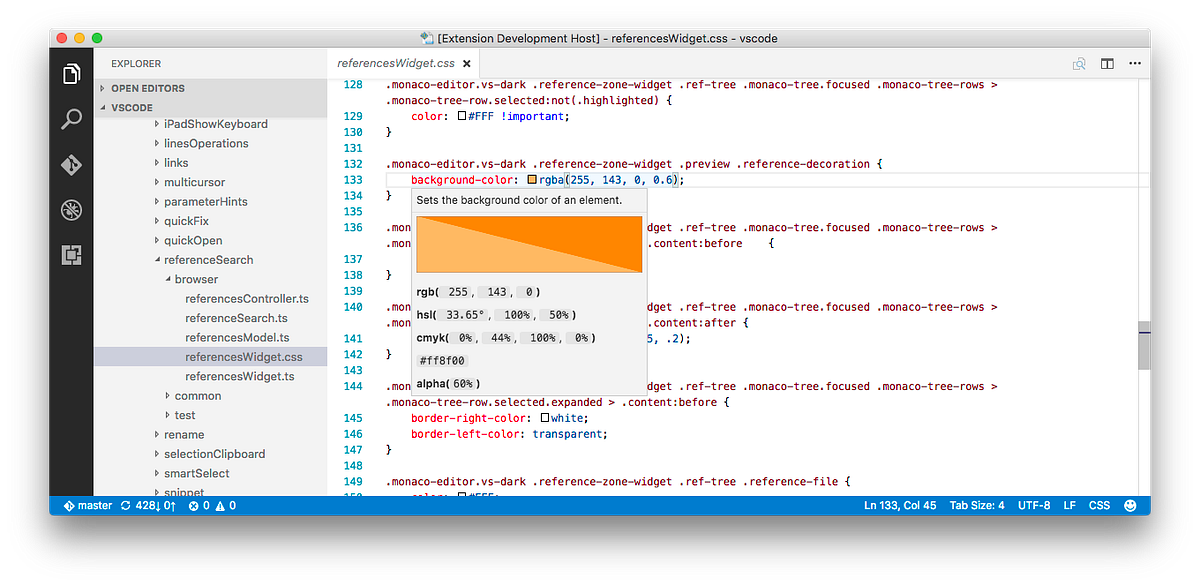Select the Search icon in the activity bar

click(x=71, y=119)
